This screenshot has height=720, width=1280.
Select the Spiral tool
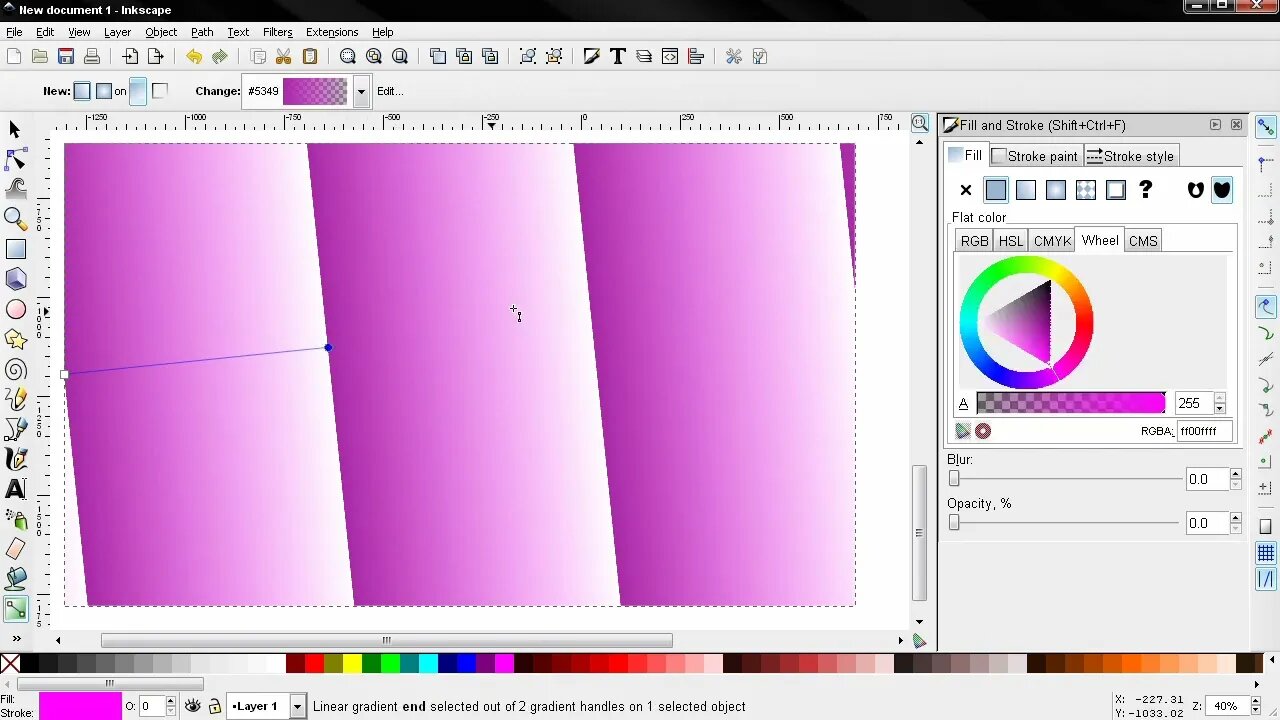pyautogui.click(x=15, y=370)
